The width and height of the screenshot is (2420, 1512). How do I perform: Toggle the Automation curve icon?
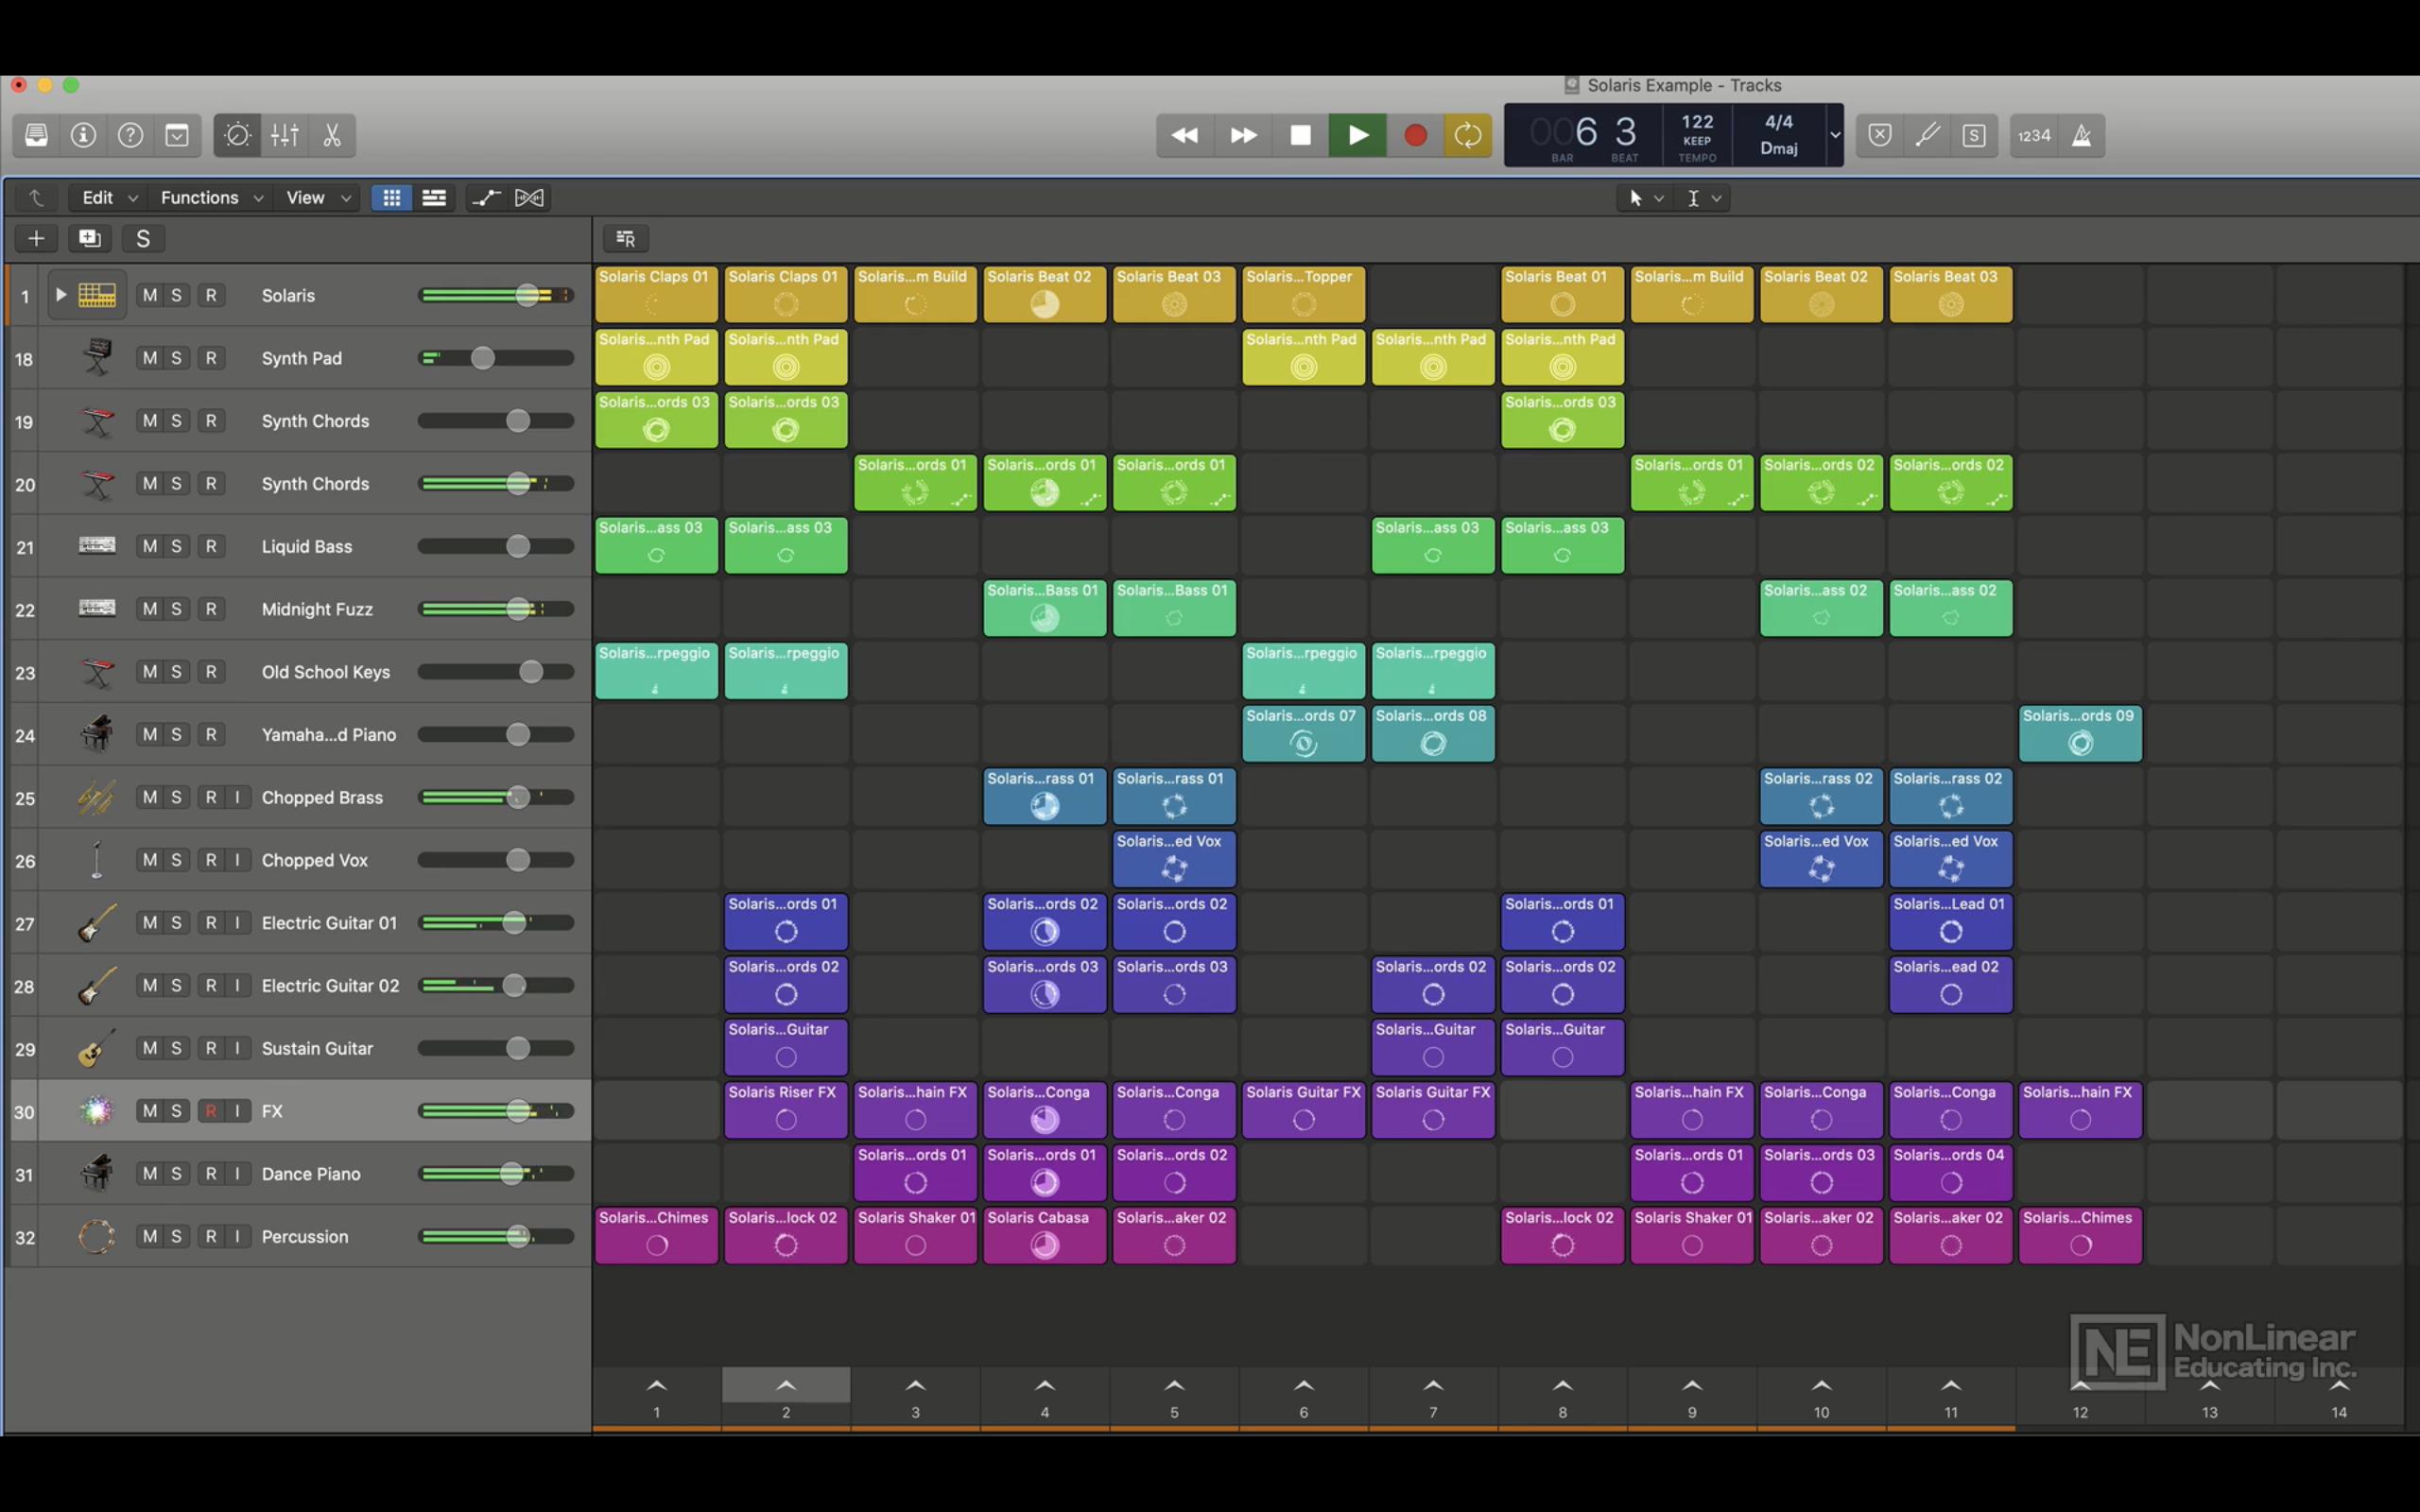[486, 198]
